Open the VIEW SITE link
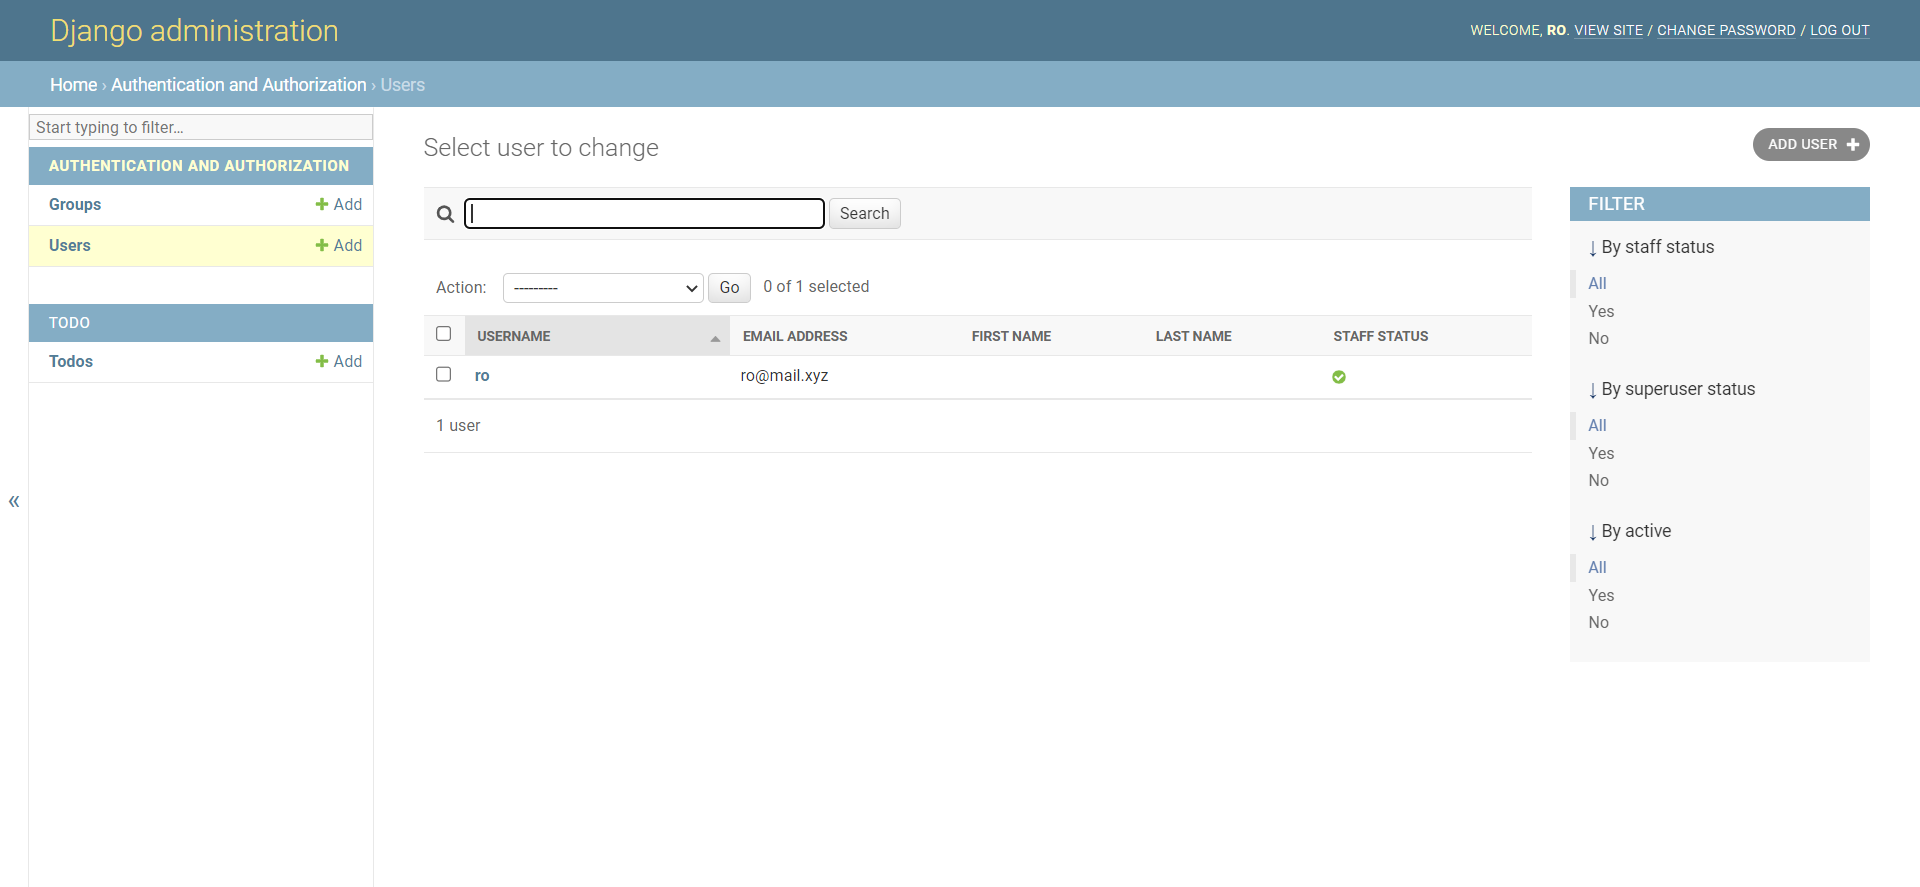1920x887 pixels. (x=1609, y=30)
